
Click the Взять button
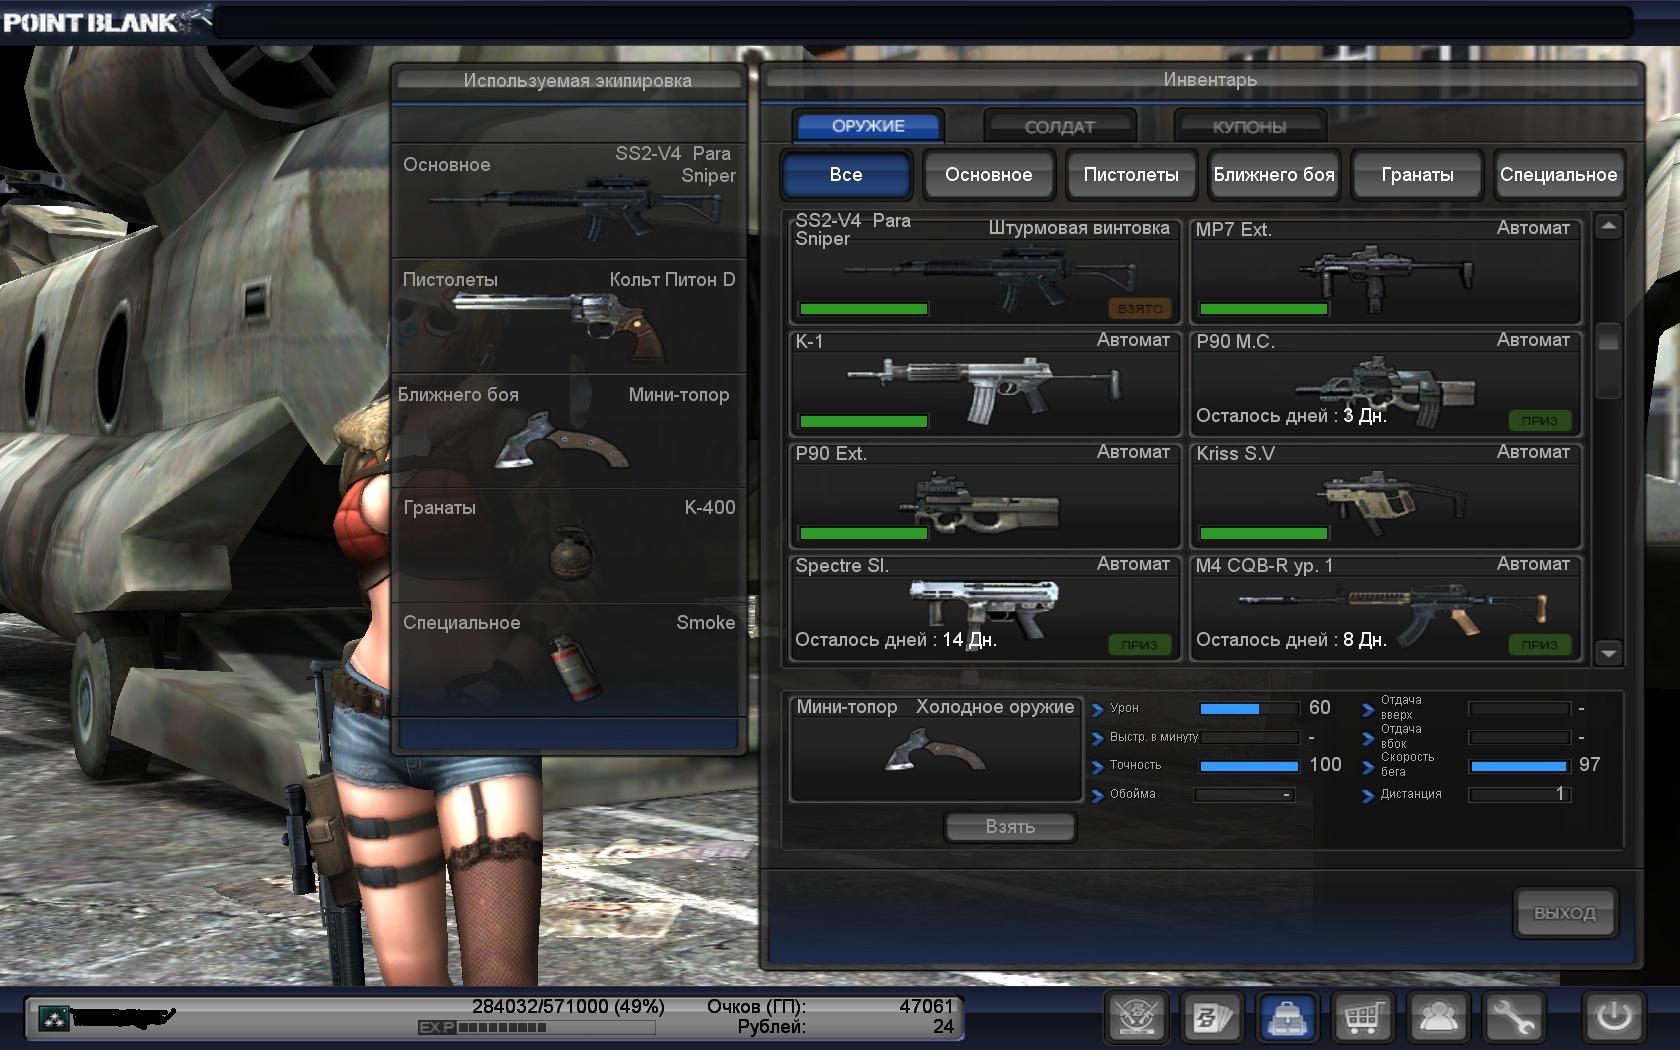tap(1010, 827)
